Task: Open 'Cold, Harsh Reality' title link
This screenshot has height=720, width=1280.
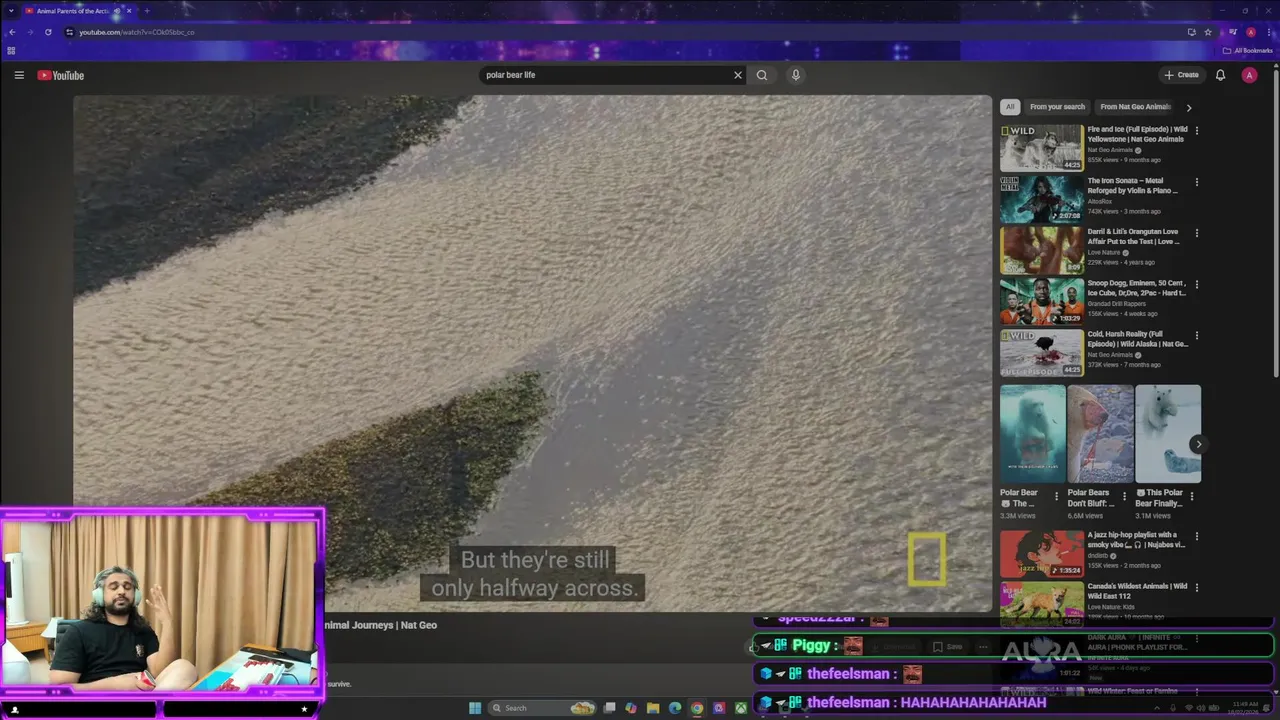Action: pos(1137,339)
